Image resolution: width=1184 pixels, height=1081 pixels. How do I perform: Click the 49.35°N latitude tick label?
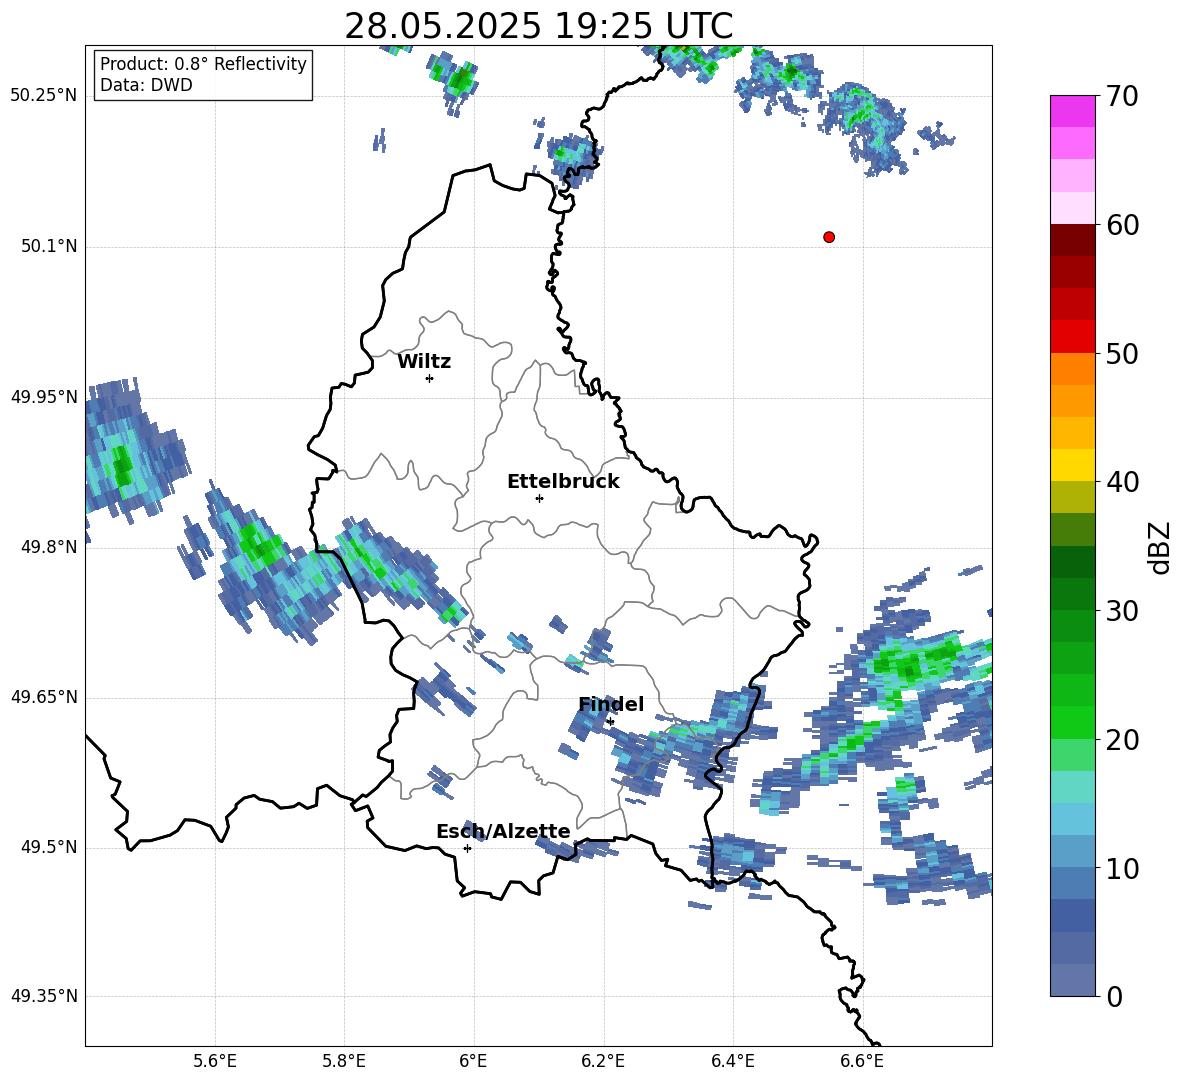pos(44,996)
